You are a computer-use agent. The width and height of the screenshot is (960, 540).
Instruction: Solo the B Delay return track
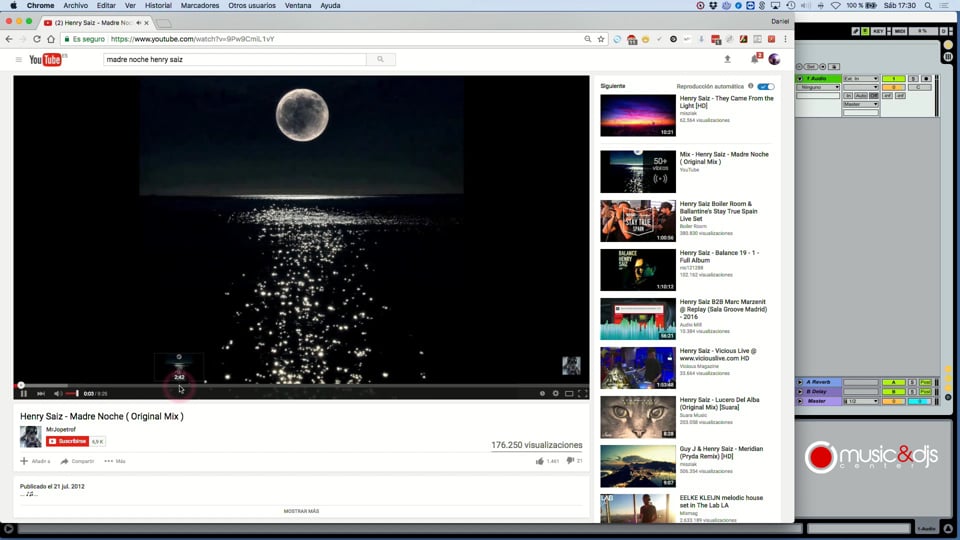[912, 392]
